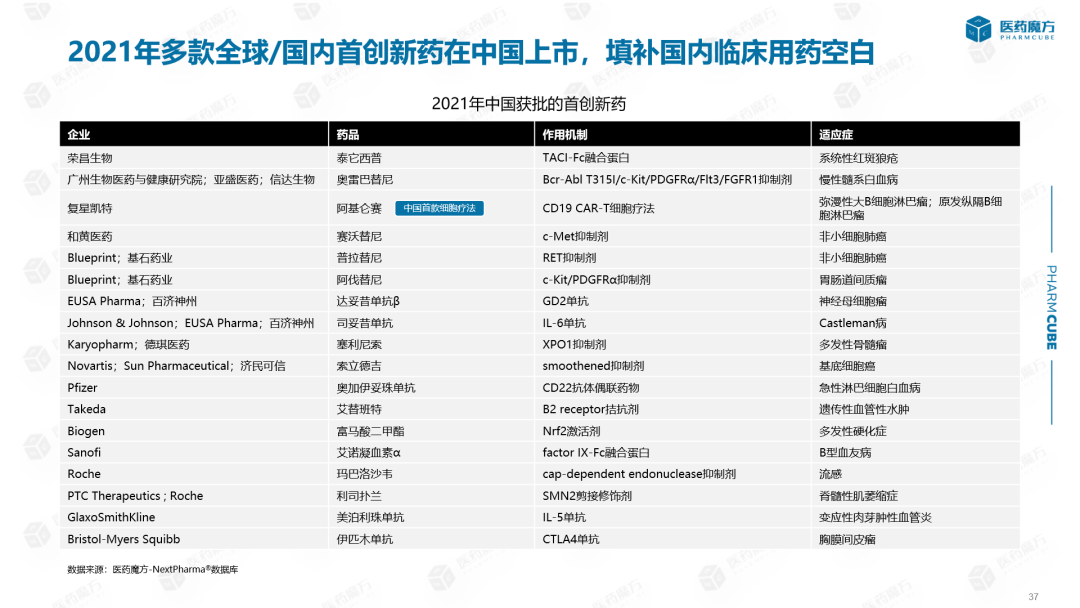Screen dimensions: 1080x608
Task: Select the mechanism IL-5单抗
Action: pos(564,517)
